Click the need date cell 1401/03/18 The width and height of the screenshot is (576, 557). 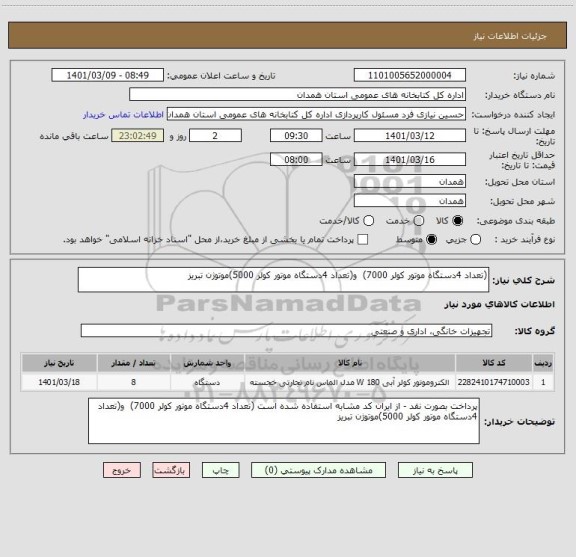click(59, 382)
